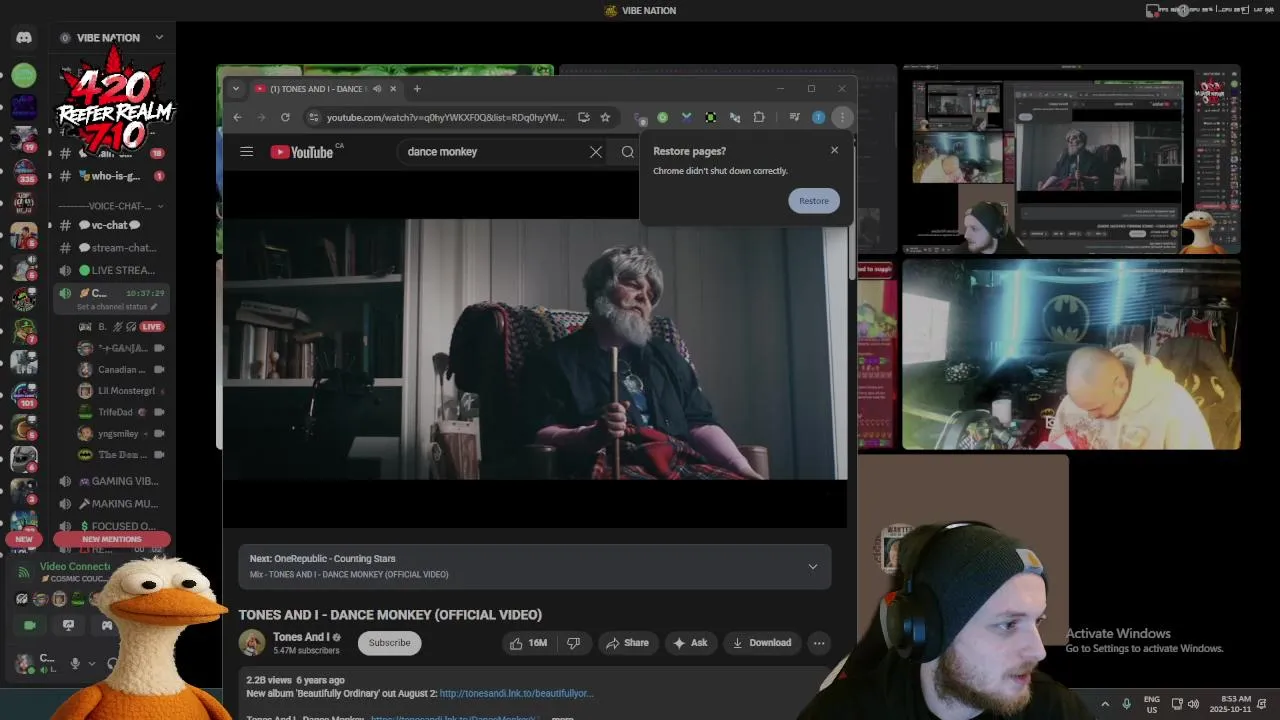Open tonesandi.lnk.to album link
1280x720 pixels.
[x=516, y=693]
